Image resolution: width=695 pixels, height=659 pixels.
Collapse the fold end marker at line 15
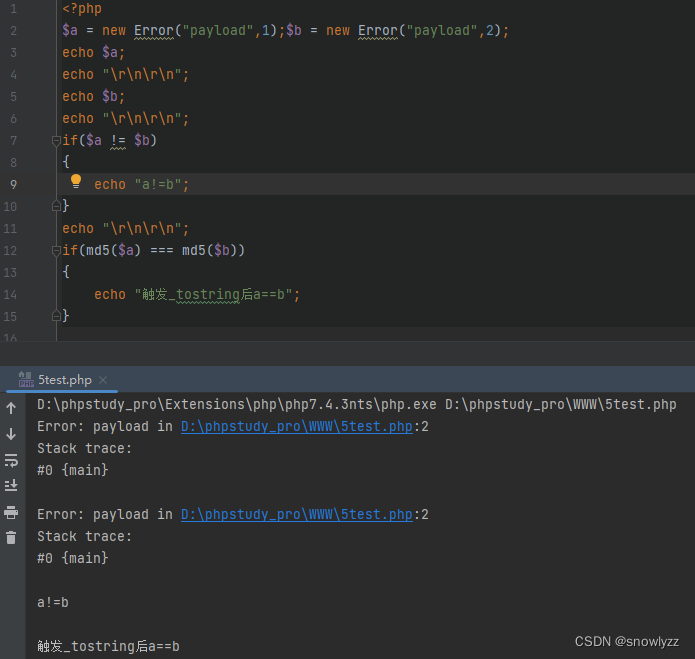pos(56,316)
